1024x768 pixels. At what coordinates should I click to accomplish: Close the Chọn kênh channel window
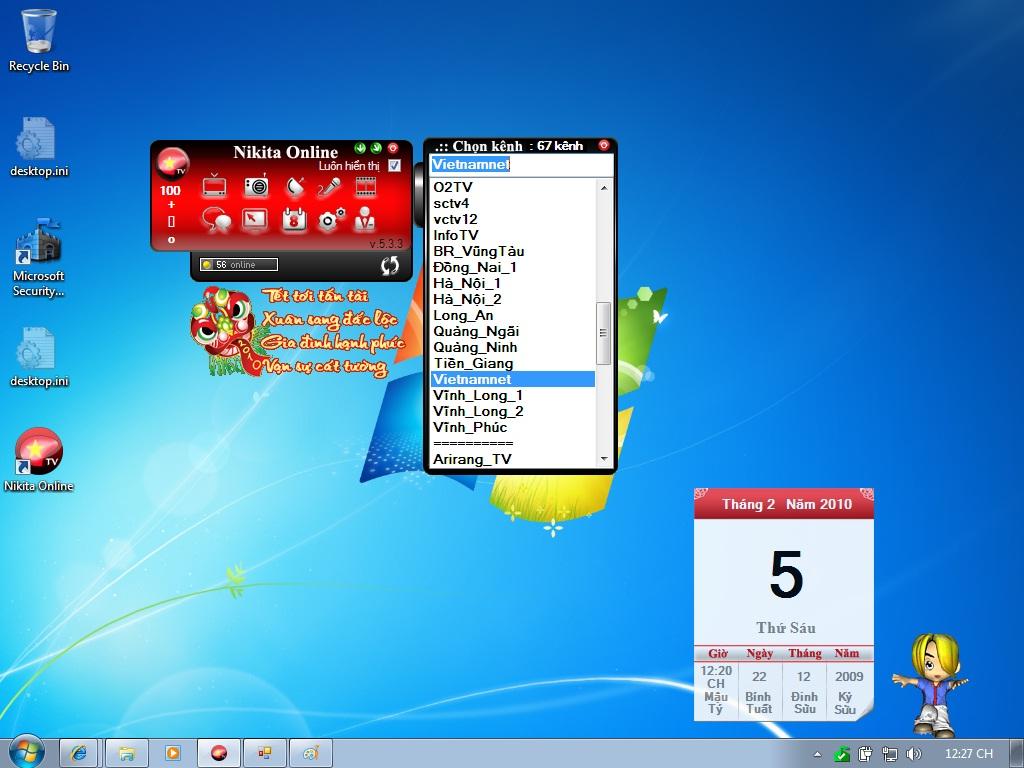tap(604, 145)
